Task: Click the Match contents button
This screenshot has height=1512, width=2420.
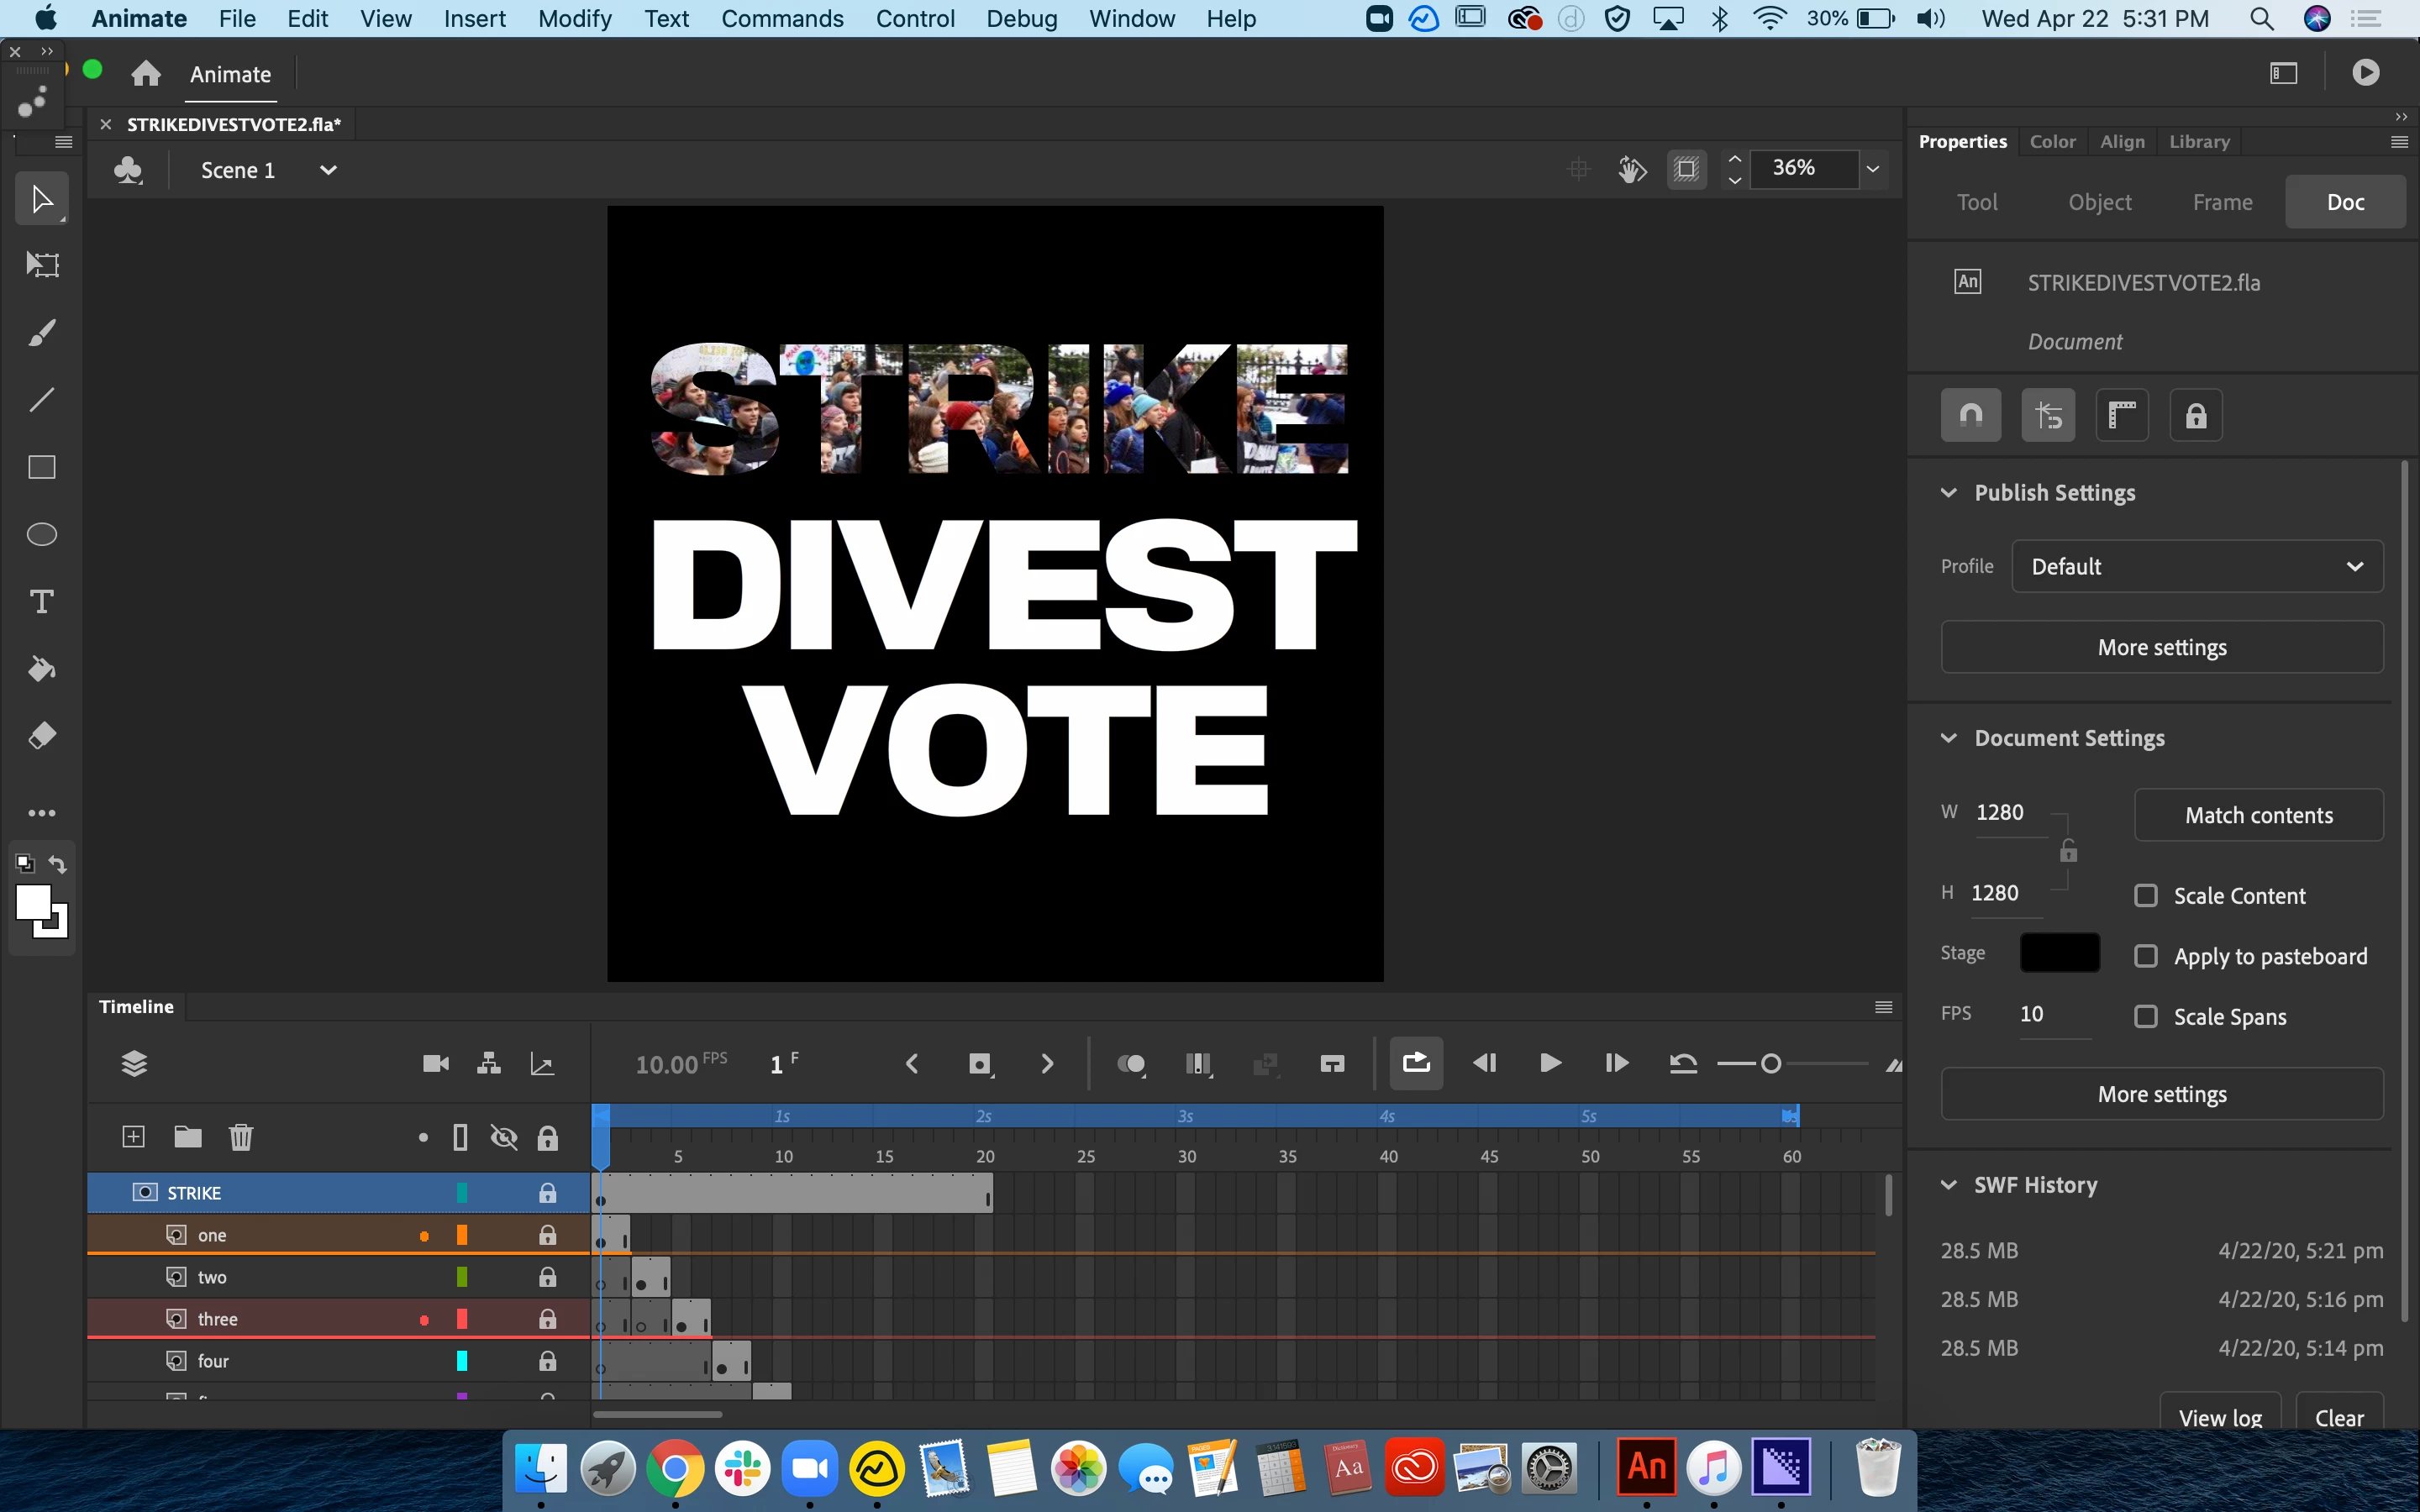Action: tap(2258, 815)
